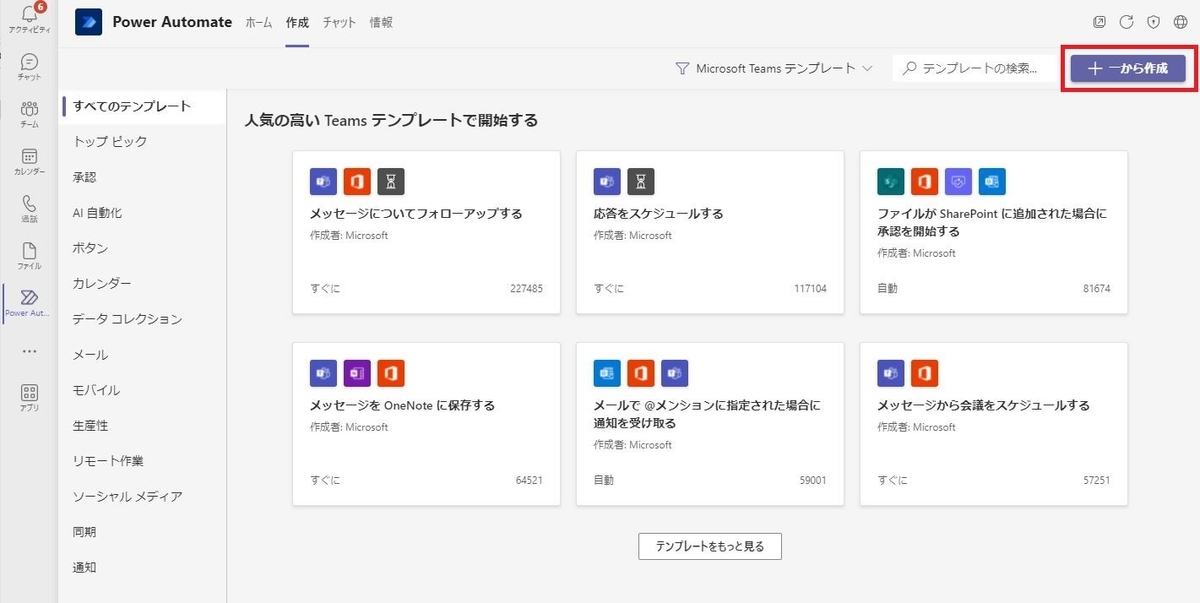Click OneNote icon on メッセージを OneNote に保存する card
The width and height of the screenshot is (1200, 603).
click(357, 373)
